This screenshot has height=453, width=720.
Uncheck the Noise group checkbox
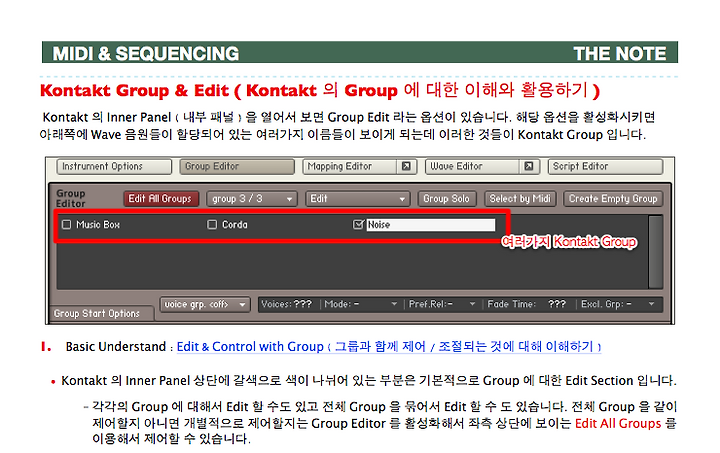(358, 224)
